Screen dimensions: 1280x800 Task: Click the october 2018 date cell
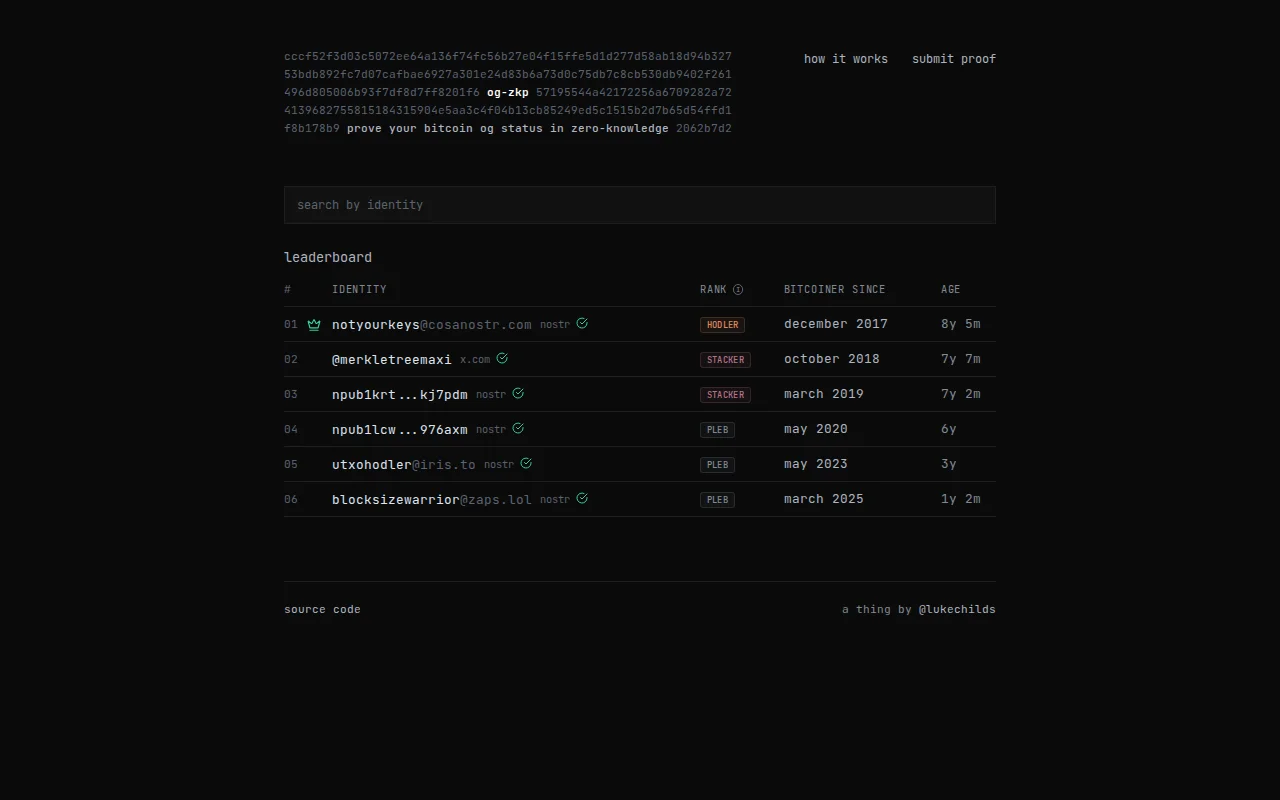pos(832,359)
